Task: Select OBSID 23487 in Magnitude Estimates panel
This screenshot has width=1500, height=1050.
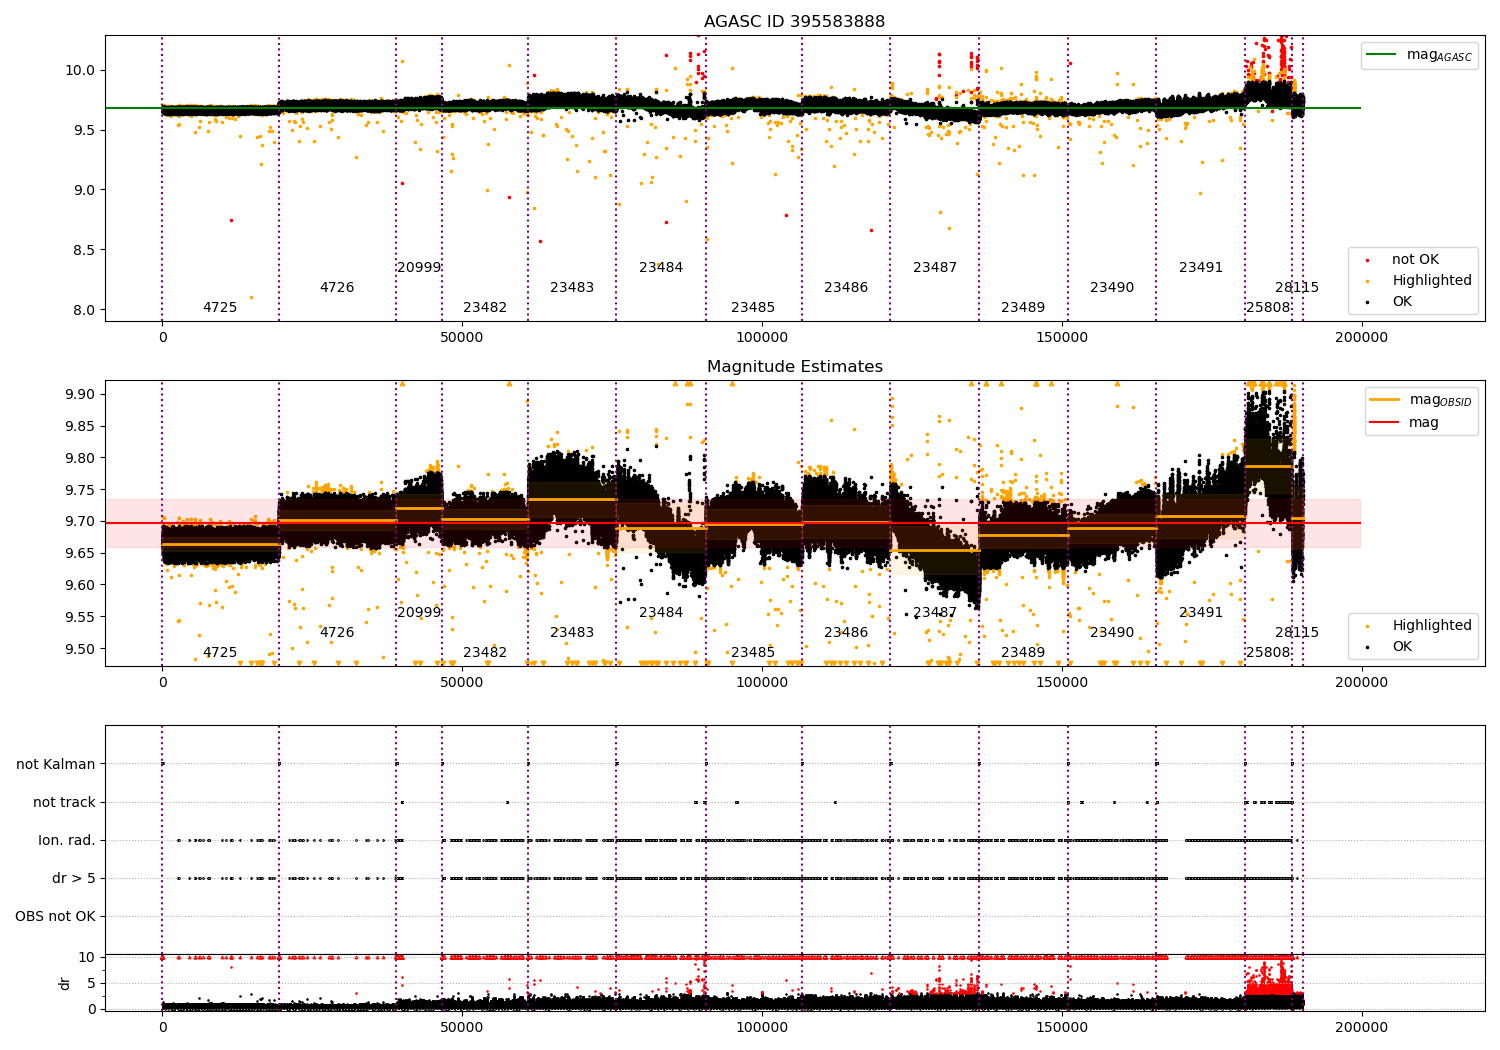Action: [x=935, y=612]
